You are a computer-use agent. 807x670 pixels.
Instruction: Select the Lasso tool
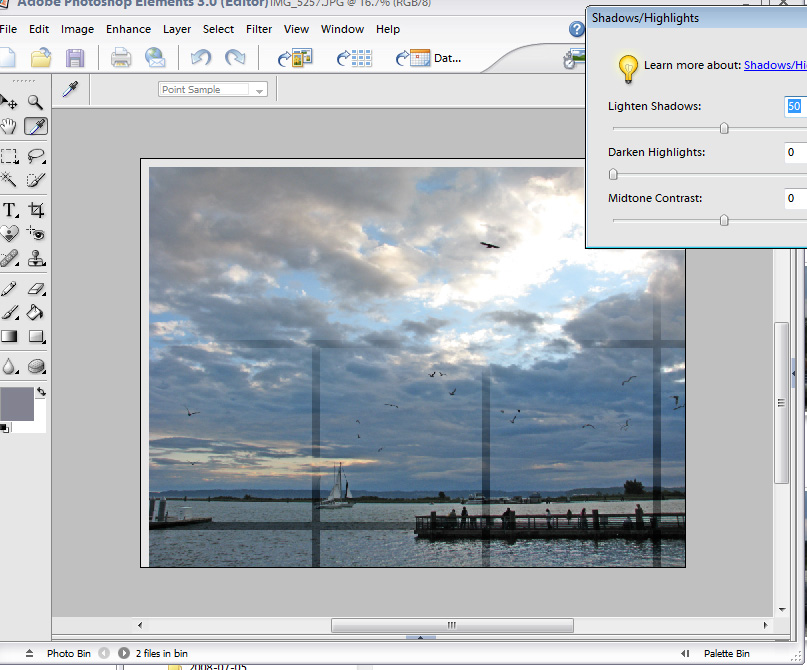(x=36, y=156)
